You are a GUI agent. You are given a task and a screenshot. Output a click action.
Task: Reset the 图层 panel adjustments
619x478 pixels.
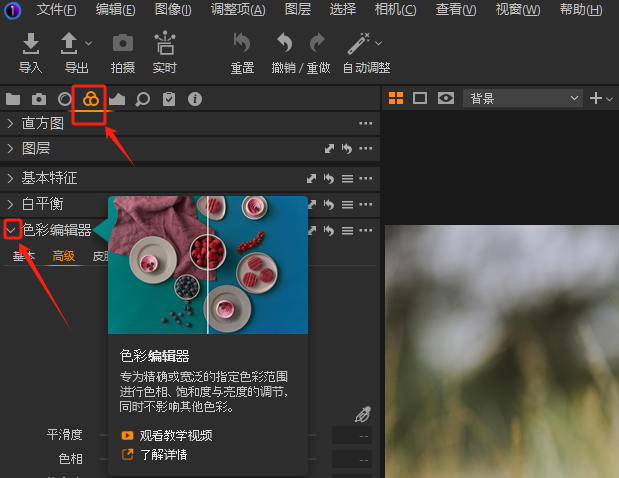(x=347, y=149)
